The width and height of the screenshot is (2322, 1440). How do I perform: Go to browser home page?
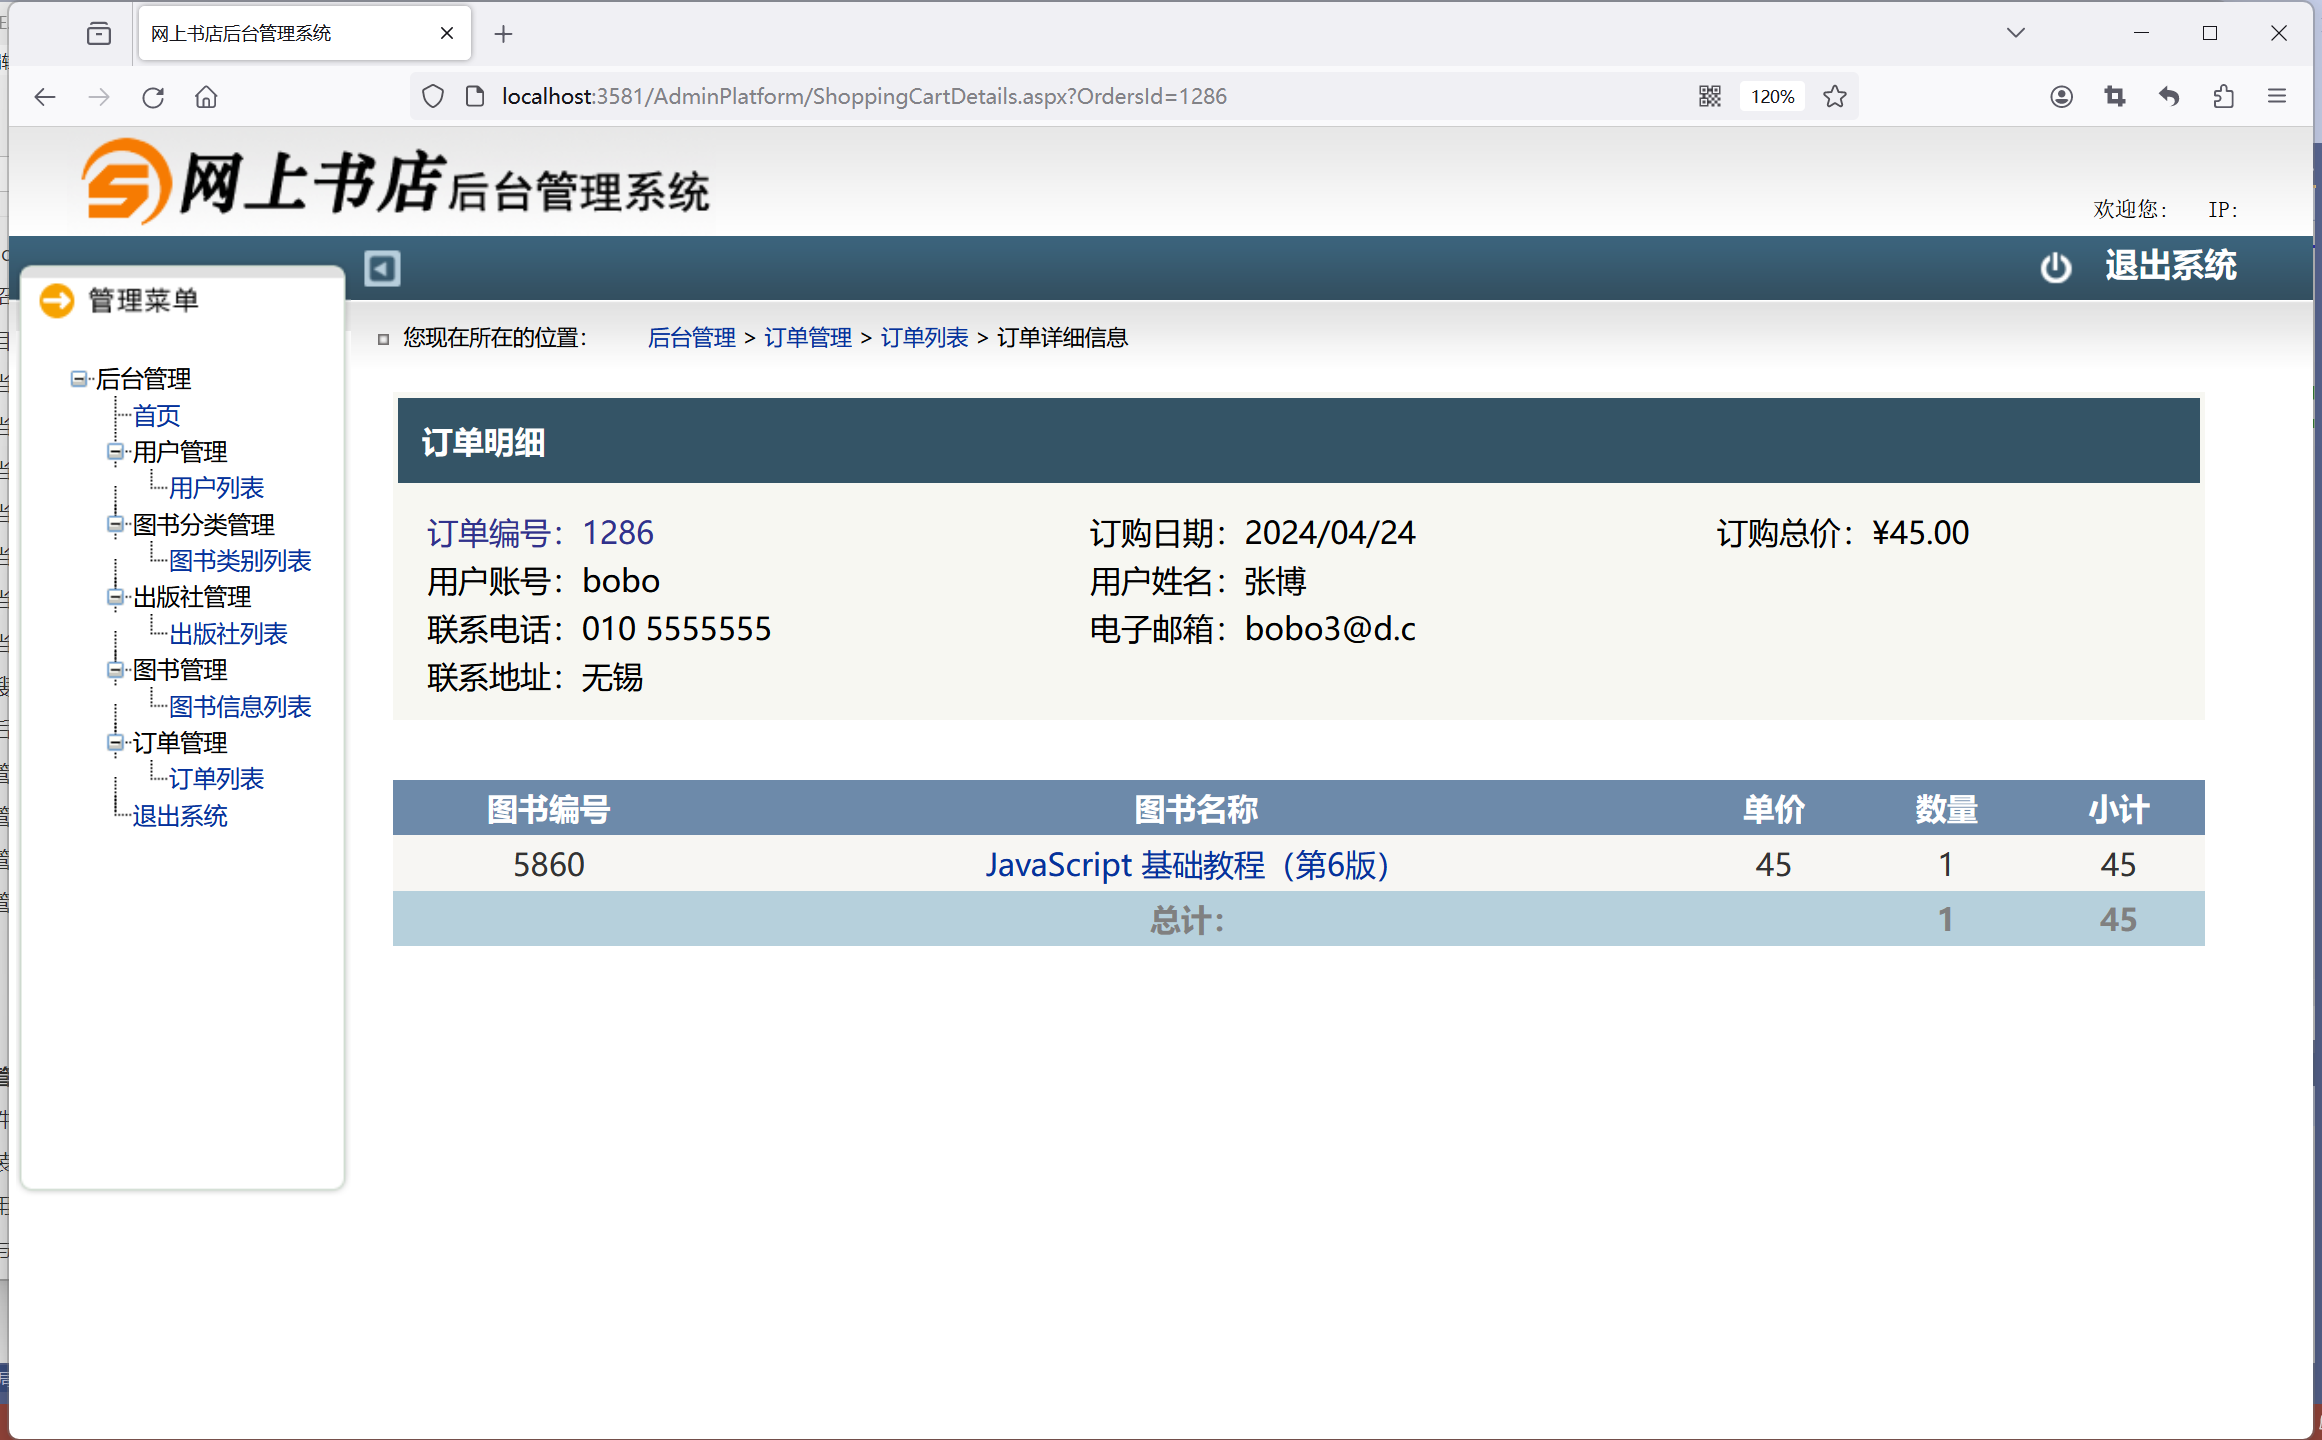(206, 97)
